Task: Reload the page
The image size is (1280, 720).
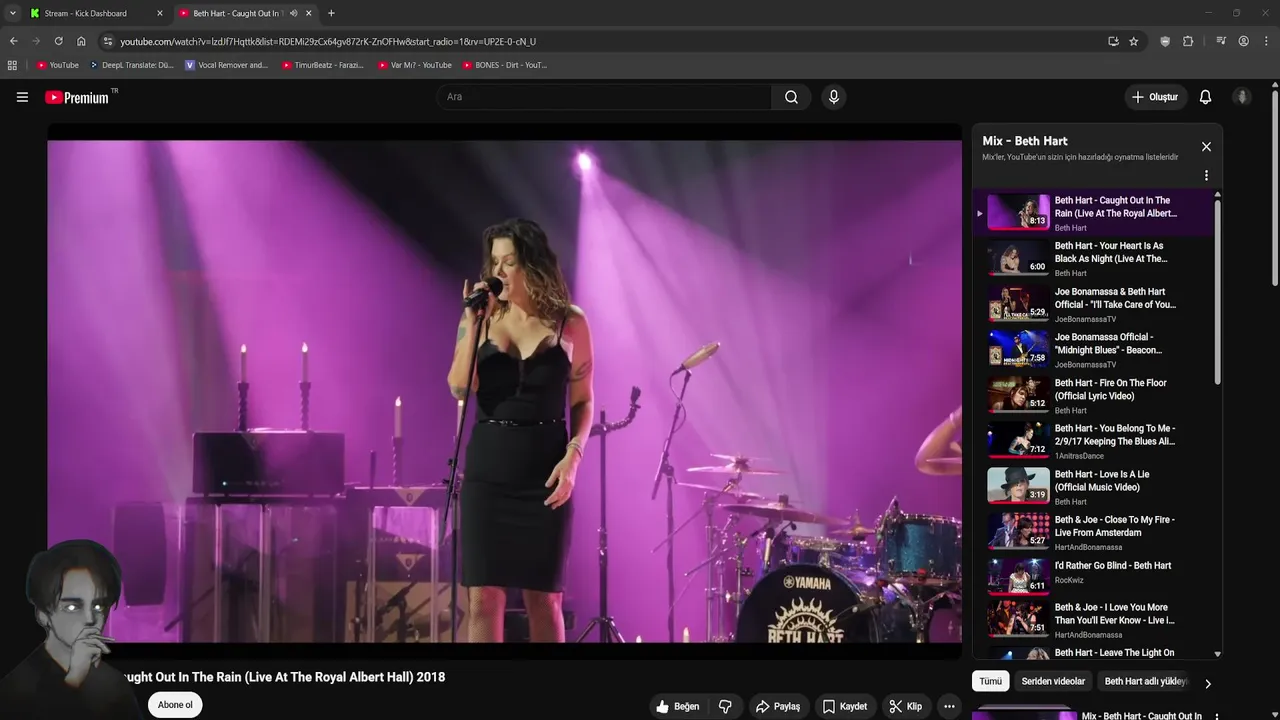Action: click(x=58, y=41)
